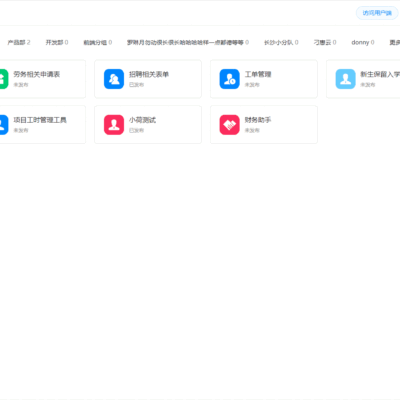The image size is (400, 400).
Task: Click the blue 招聘相关表单 app icon
Action: (114, 79)
